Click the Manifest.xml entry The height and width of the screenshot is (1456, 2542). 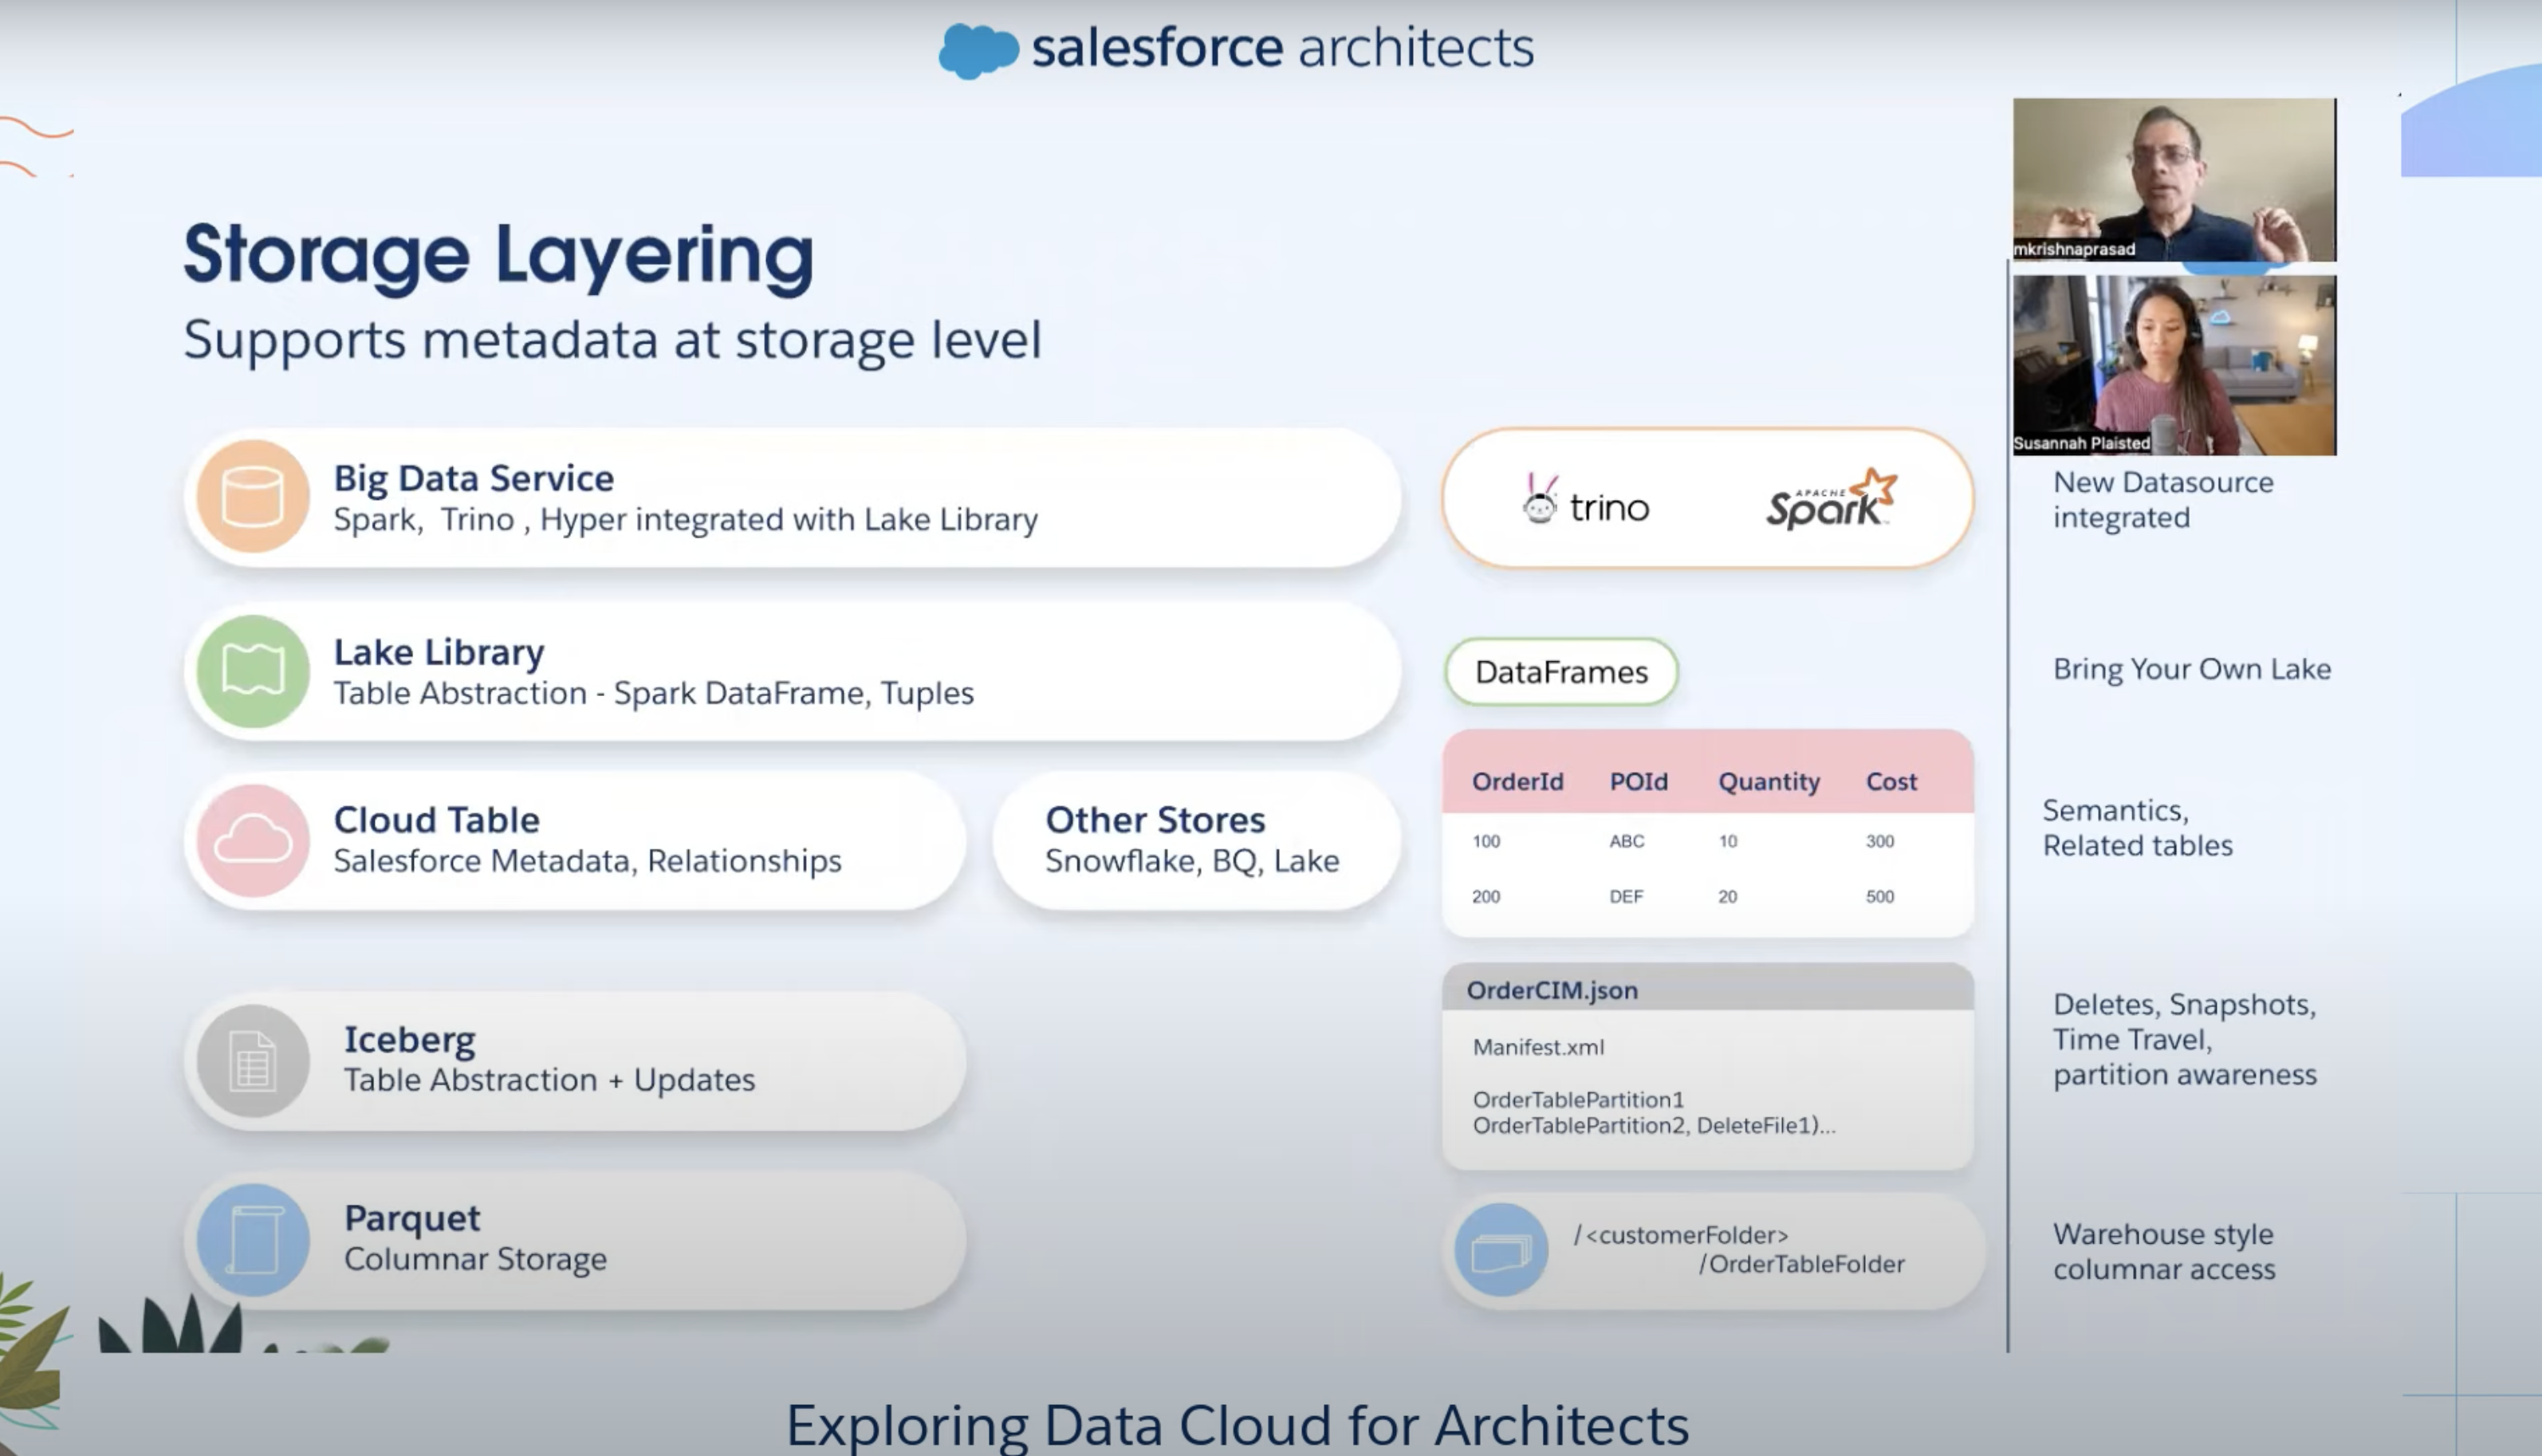pos(1538,1047)
